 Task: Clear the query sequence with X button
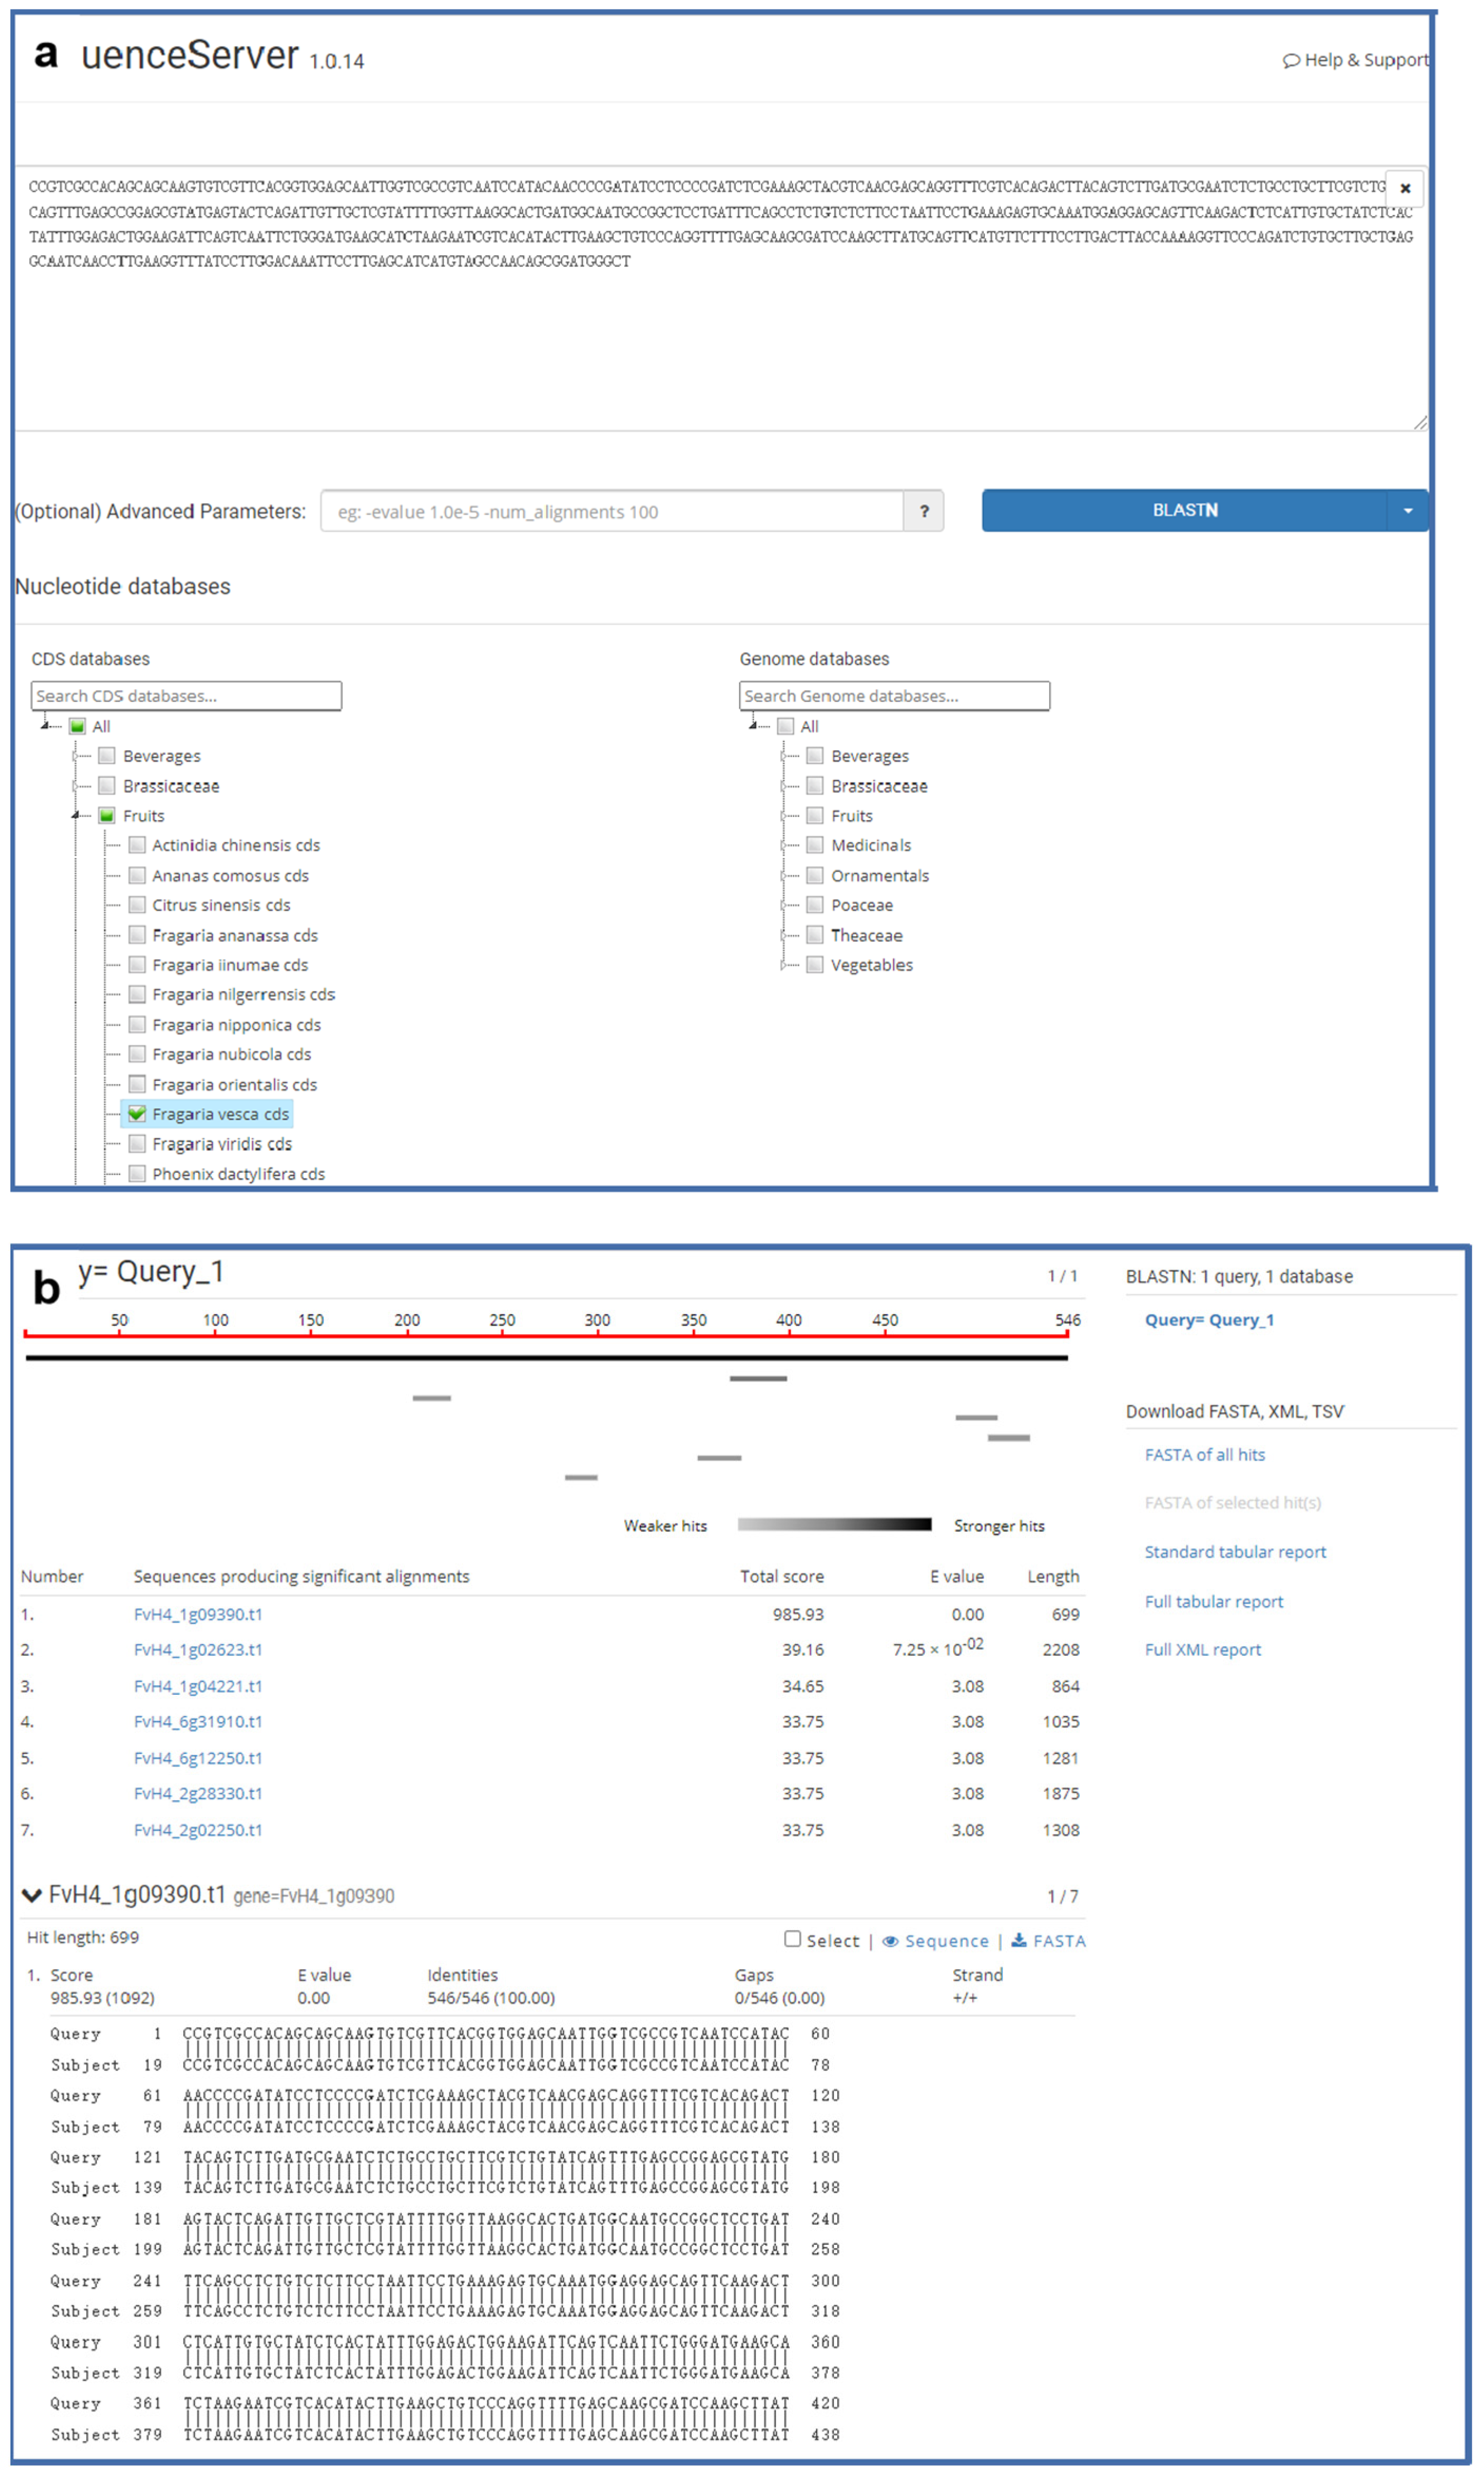1404,188
